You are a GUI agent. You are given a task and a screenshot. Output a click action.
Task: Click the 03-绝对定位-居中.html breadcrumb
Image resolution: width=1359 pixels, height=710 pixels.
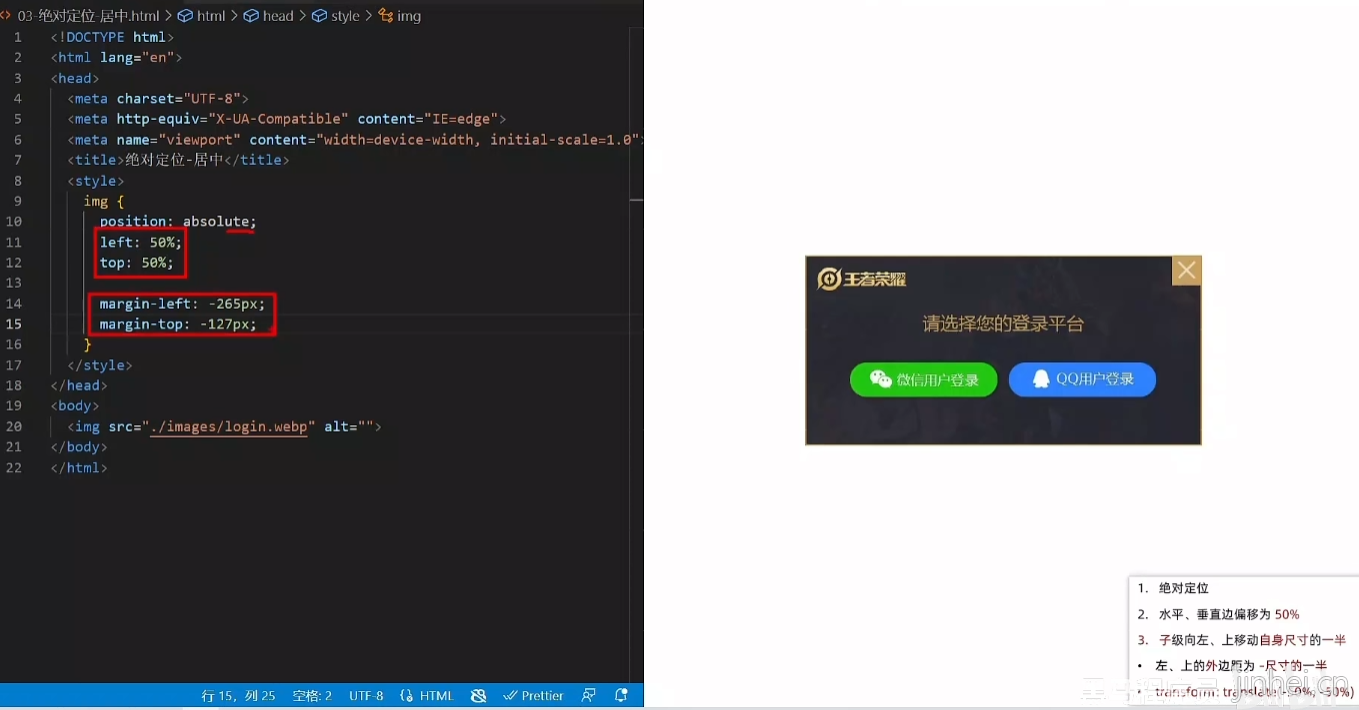[x=89, y=16]
